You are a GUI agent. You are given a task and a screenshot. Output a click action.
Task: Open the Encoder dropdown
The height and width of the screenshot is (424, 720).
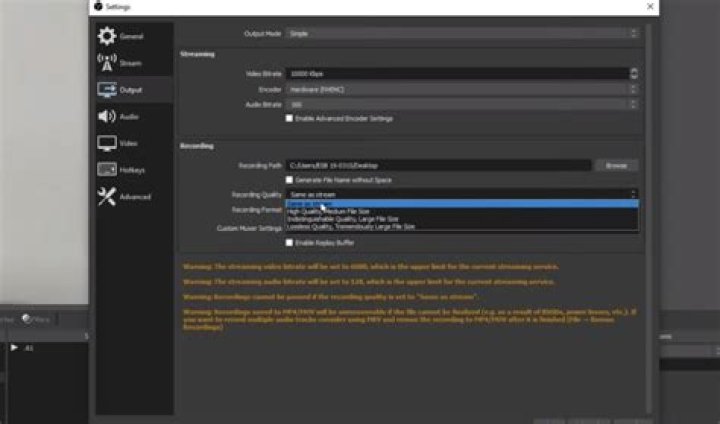point(462,90)
